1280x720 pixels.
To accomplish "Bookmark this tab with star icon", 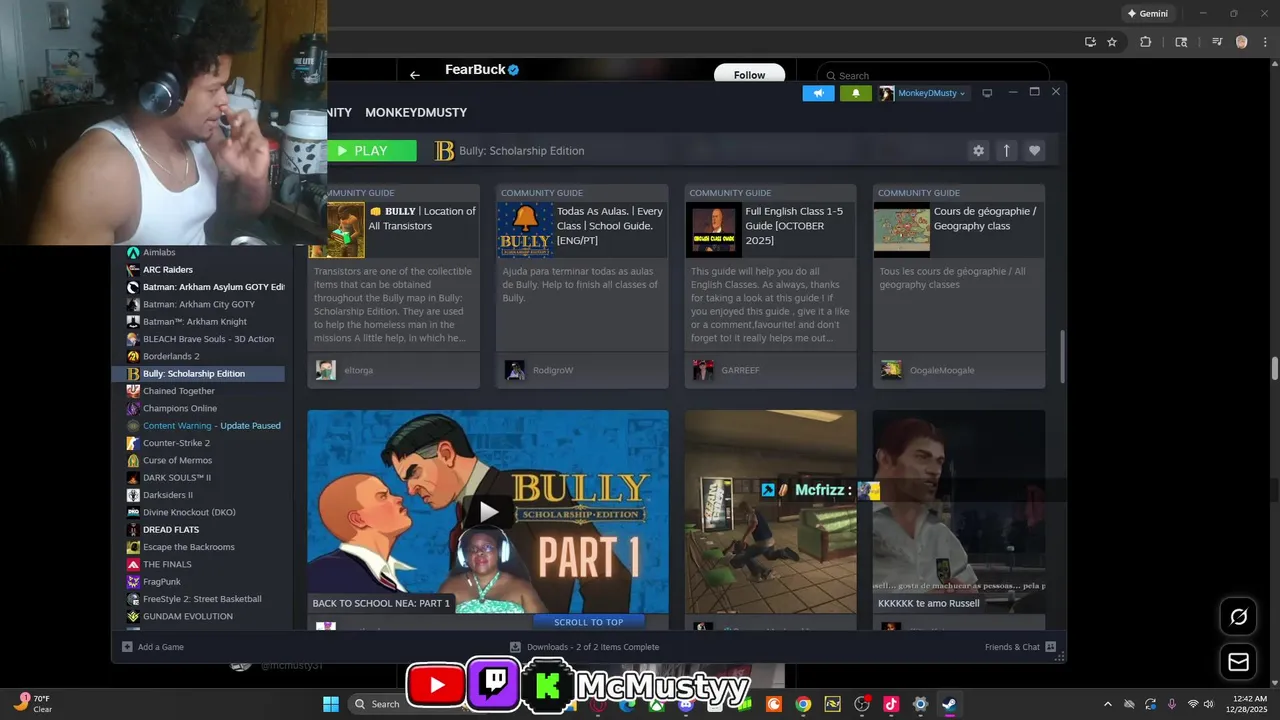I will 1112,42.
